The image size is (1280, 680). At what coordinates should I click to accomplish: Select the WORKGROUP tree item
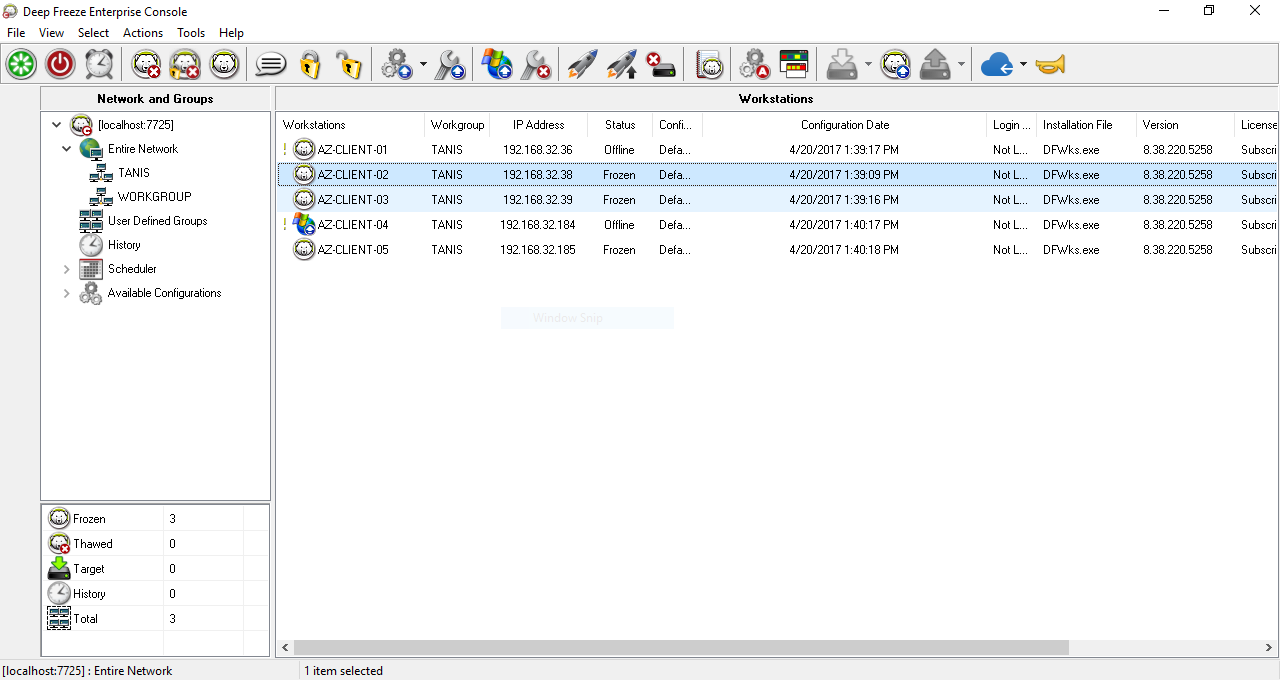click(x=154, y=197)
